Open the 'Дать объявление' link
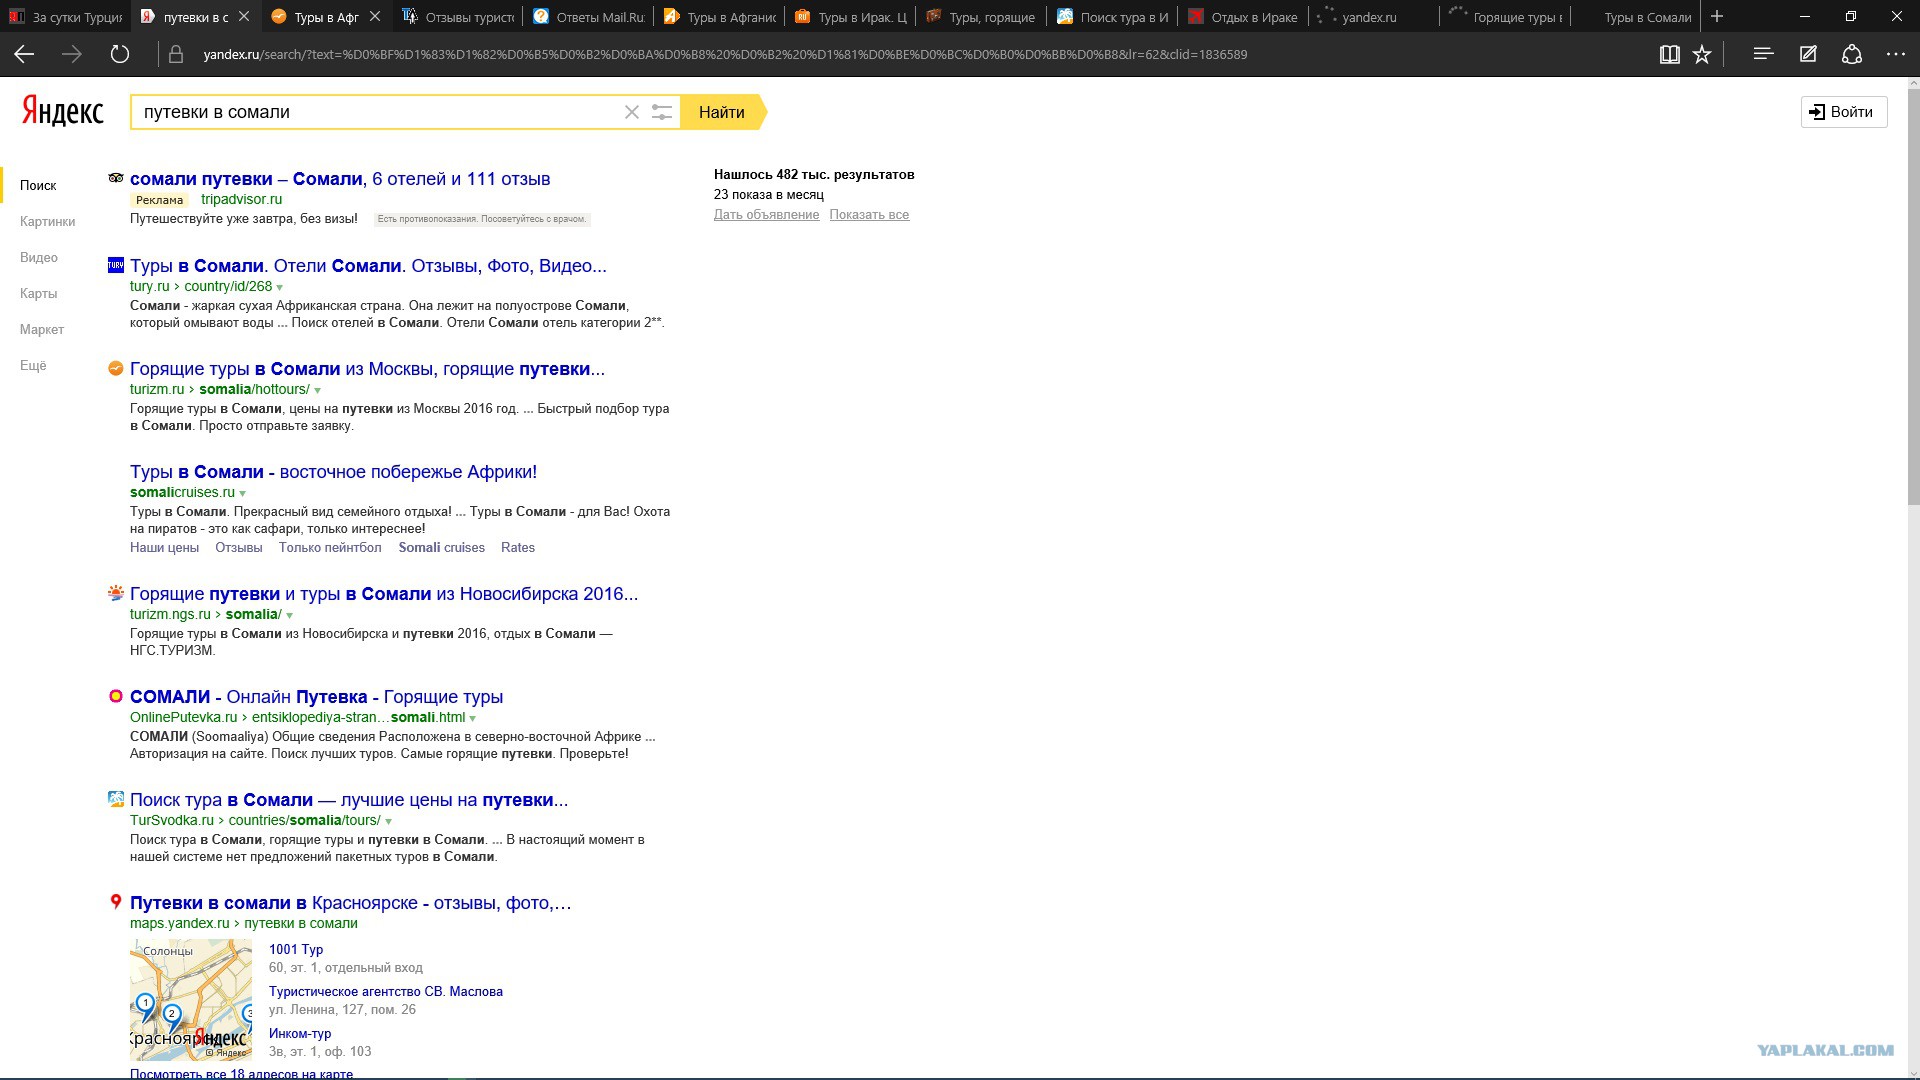The height and width of the screenshot is (1080, 1920). coord(766,215)
